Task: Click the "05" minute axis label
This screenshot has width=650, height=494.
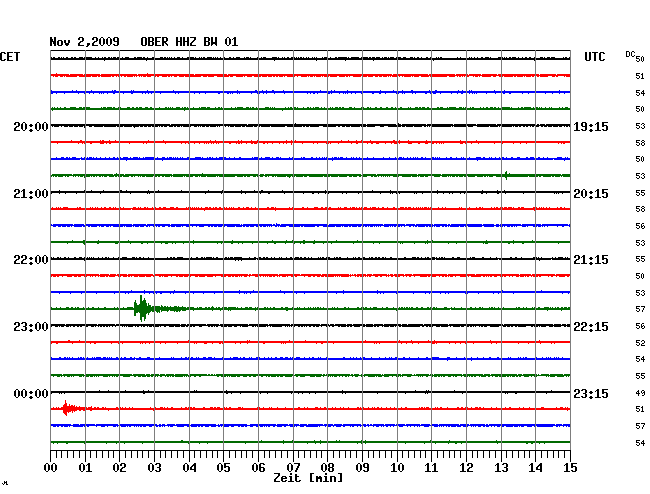Action: pyautogui.click(x=223, y=468)
